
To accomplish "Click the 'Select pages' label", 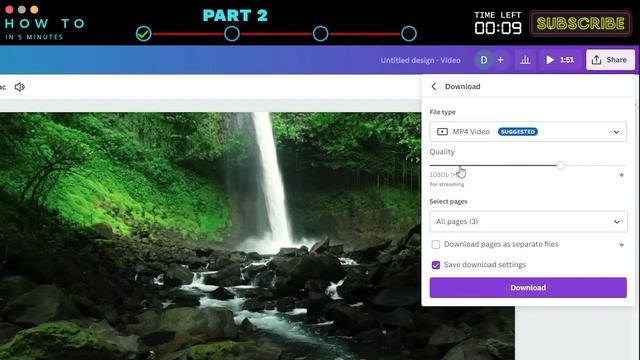I will (x=448, y=201).
